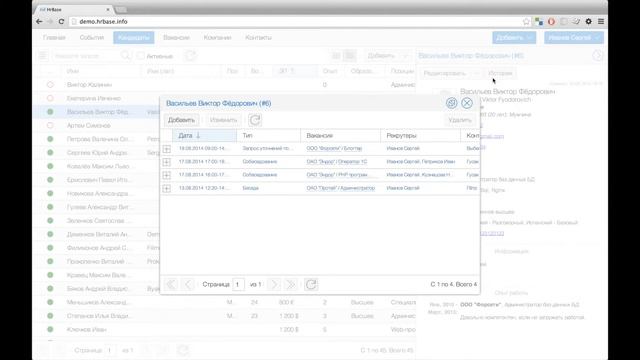Image resolution: width=640 pixels, height=360 pixels.
Task: Select the HrBase browser tab
Action: click(74, 9)
